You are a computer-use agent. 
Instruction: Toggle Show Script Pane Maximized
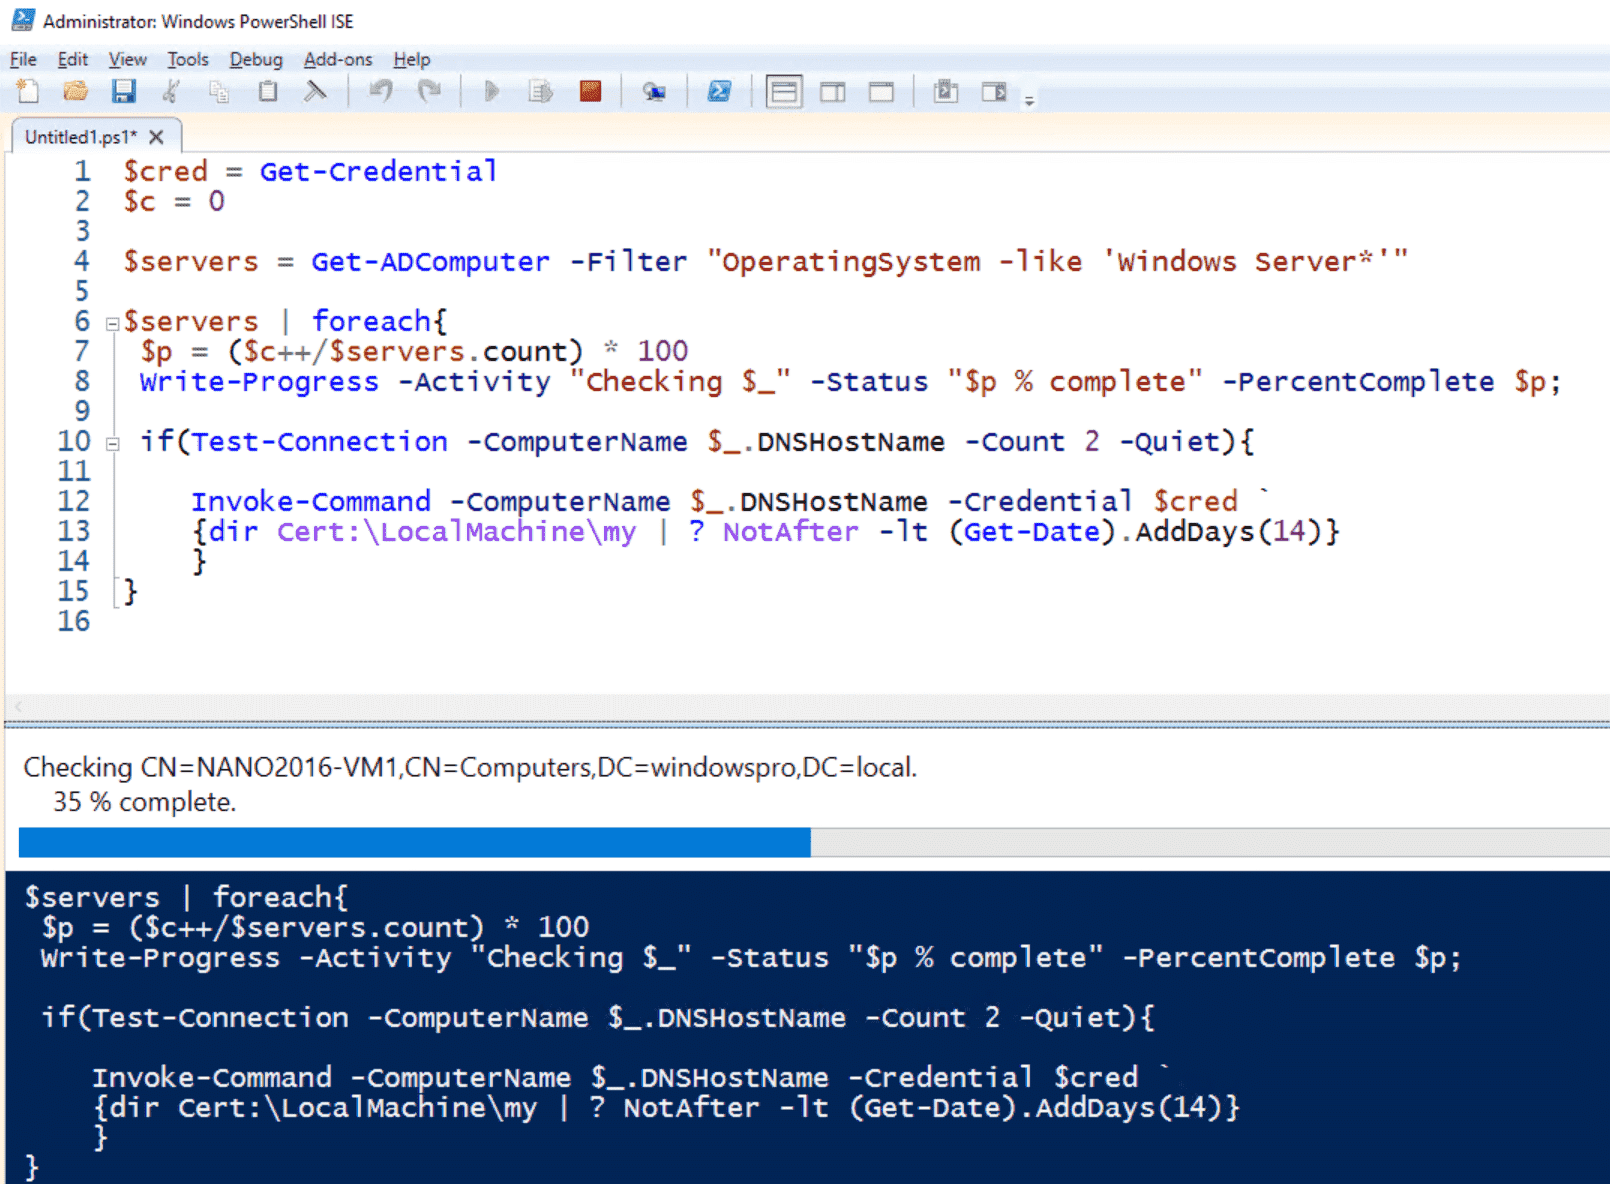click(881, 91)
